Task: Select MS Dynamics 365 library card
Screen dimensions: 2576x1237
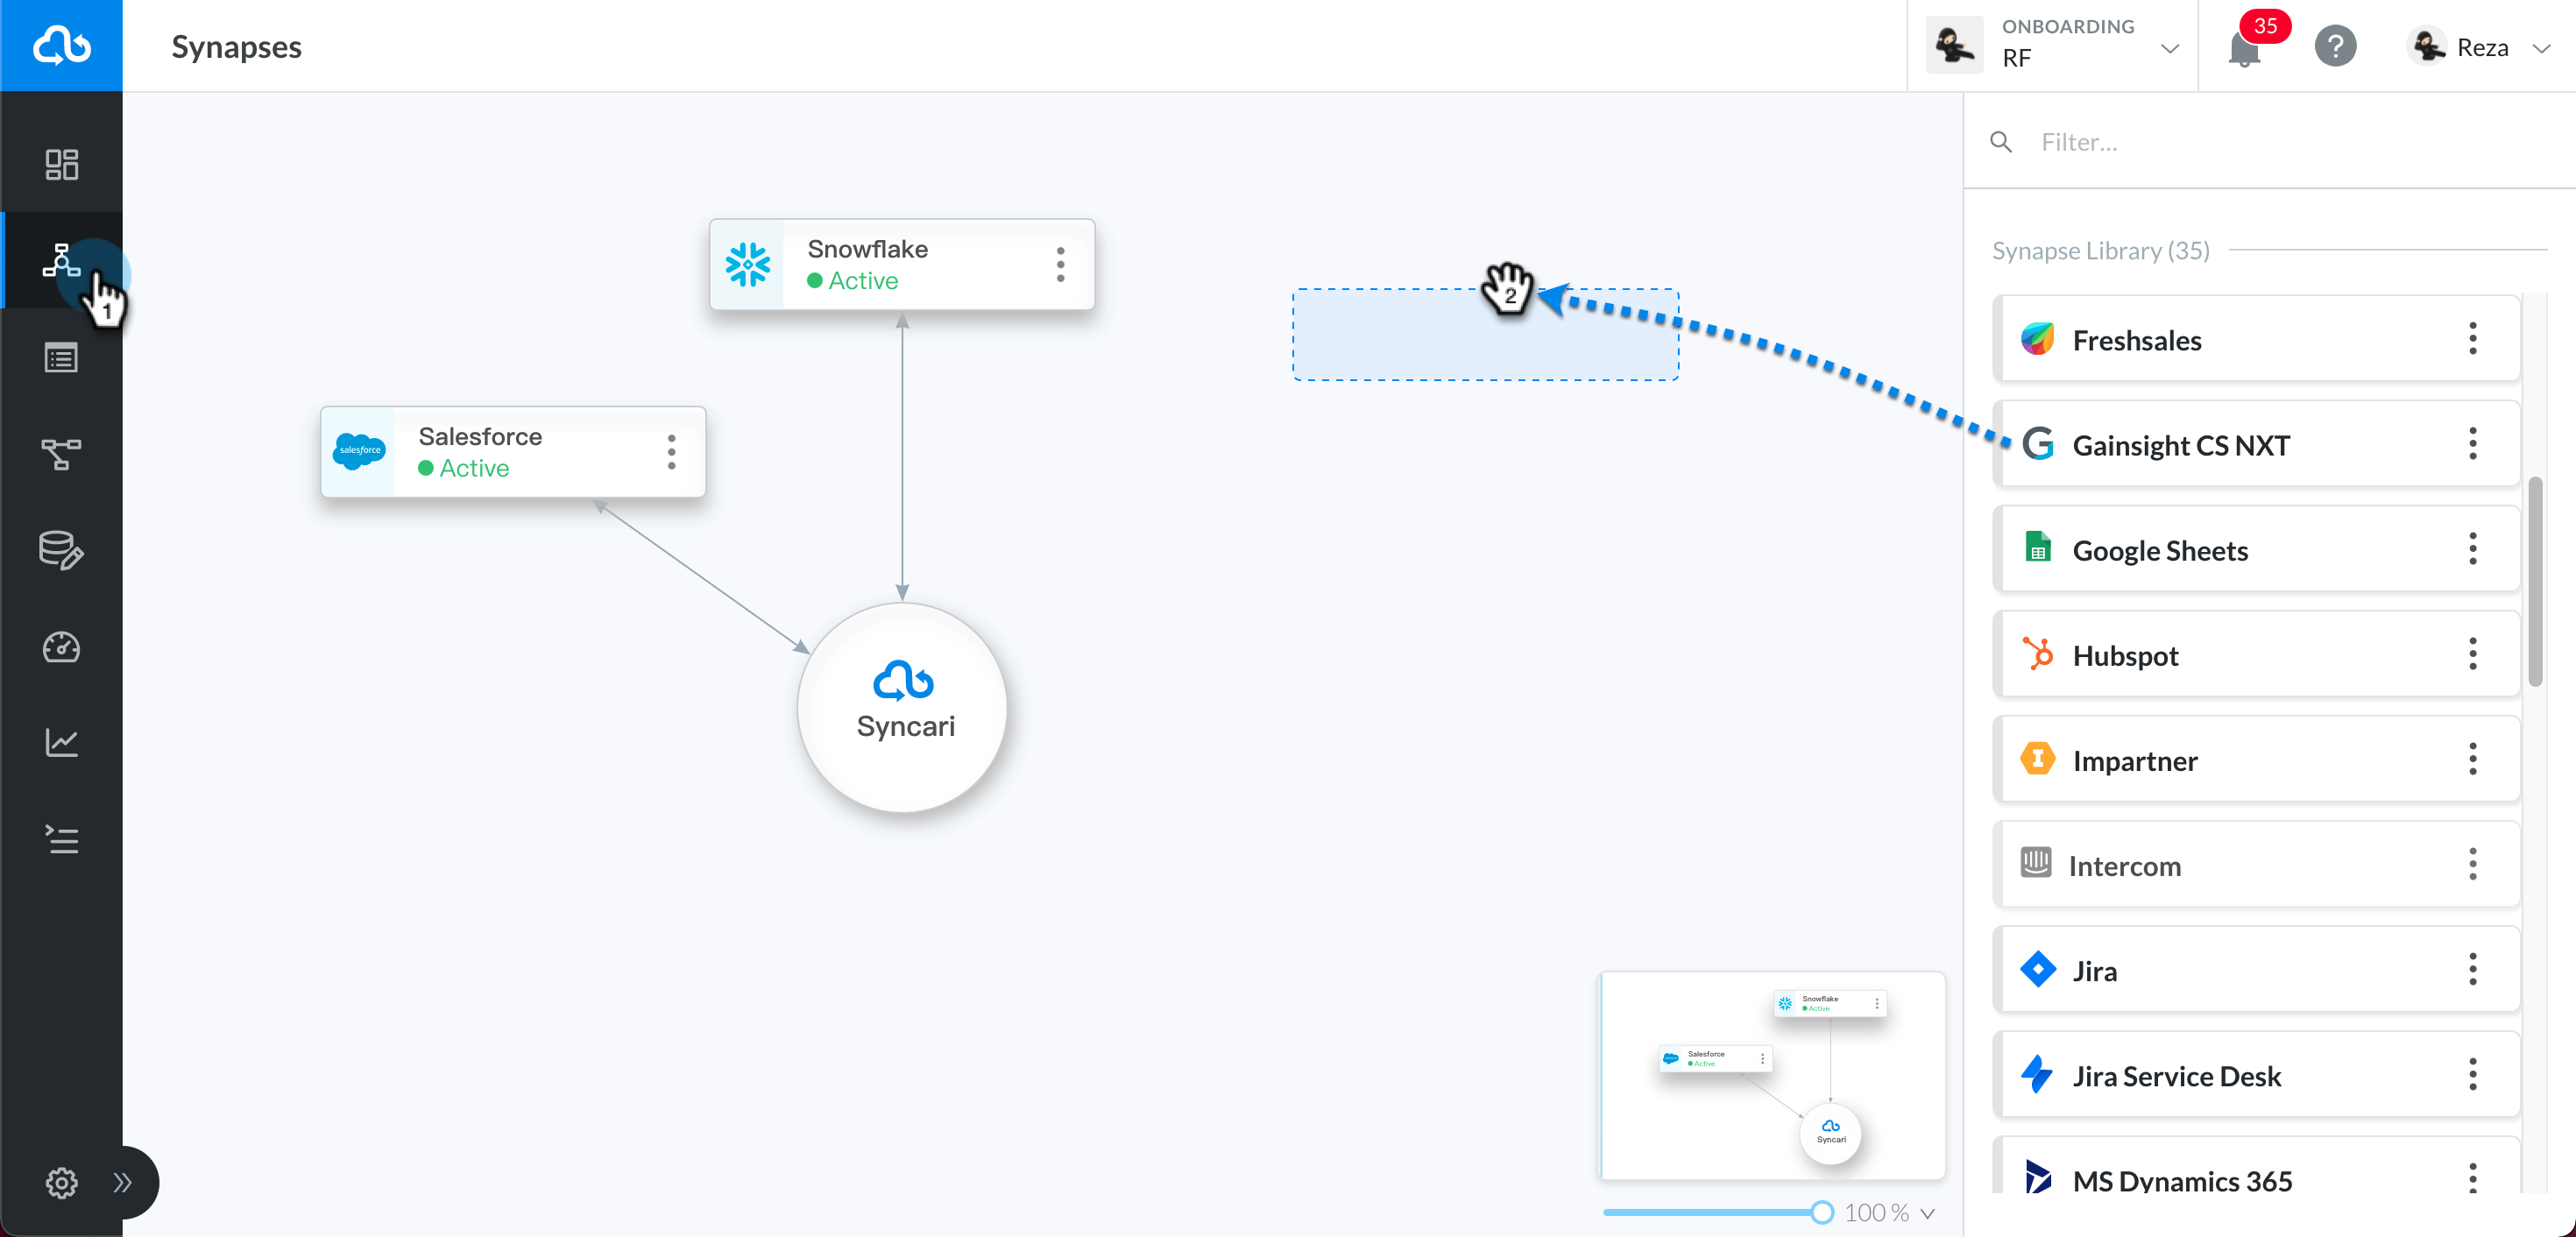Action: (2256, 1166)
